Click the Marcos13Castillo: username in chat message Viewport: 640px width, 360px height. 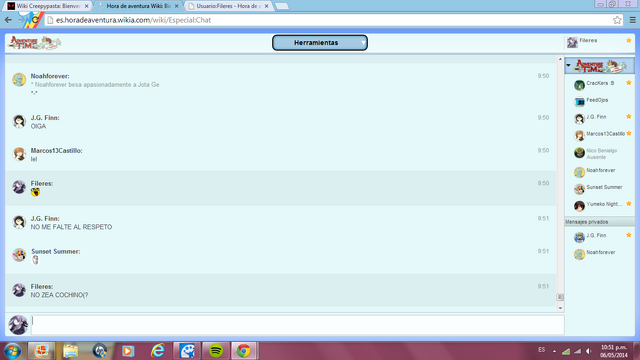click(56, 151)
